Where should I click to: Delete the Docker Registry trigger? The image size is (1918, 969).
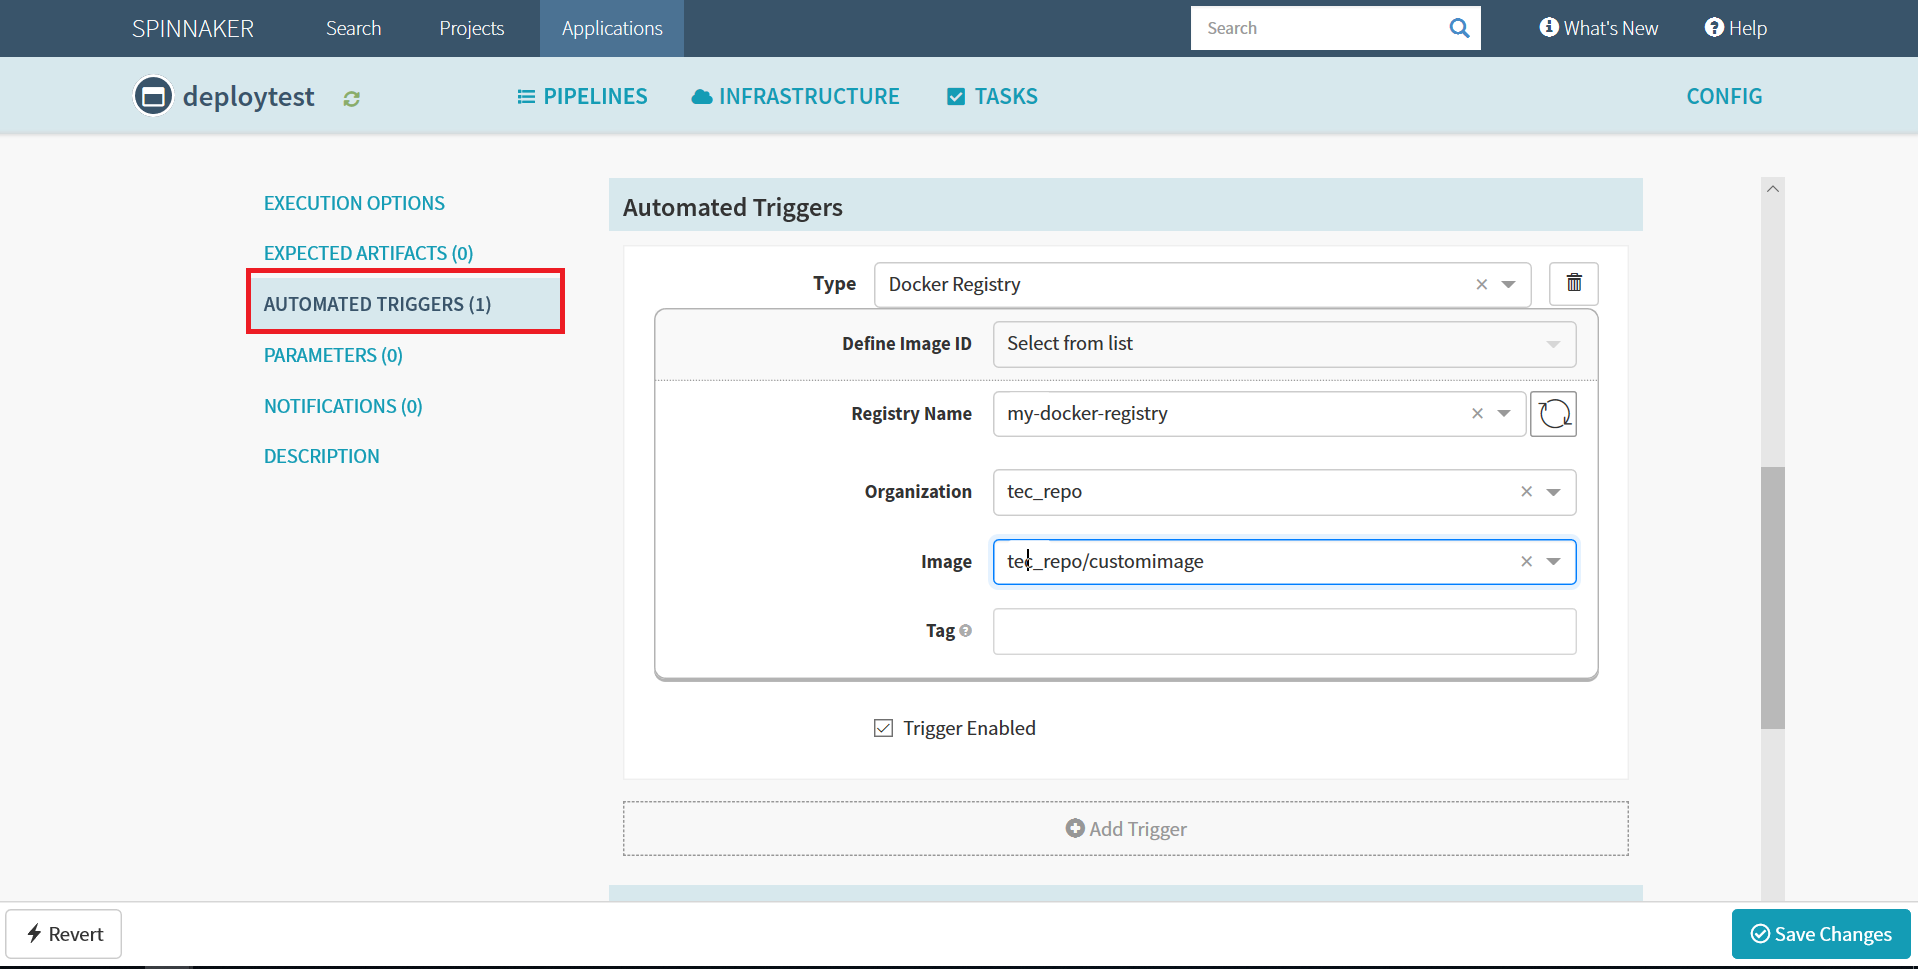pyautogui.click(x=1573, y=284)
